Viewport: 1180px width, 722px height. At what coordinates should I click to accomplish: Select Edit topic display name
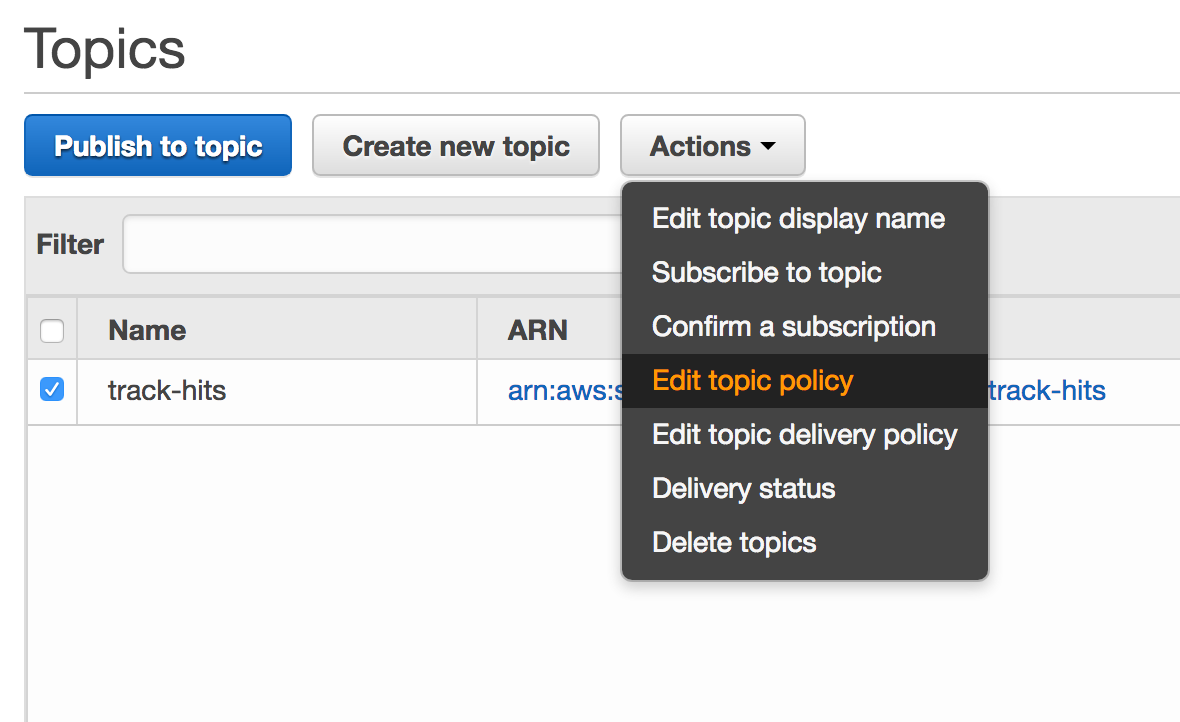pyautogui.click(x=804, y=218)
